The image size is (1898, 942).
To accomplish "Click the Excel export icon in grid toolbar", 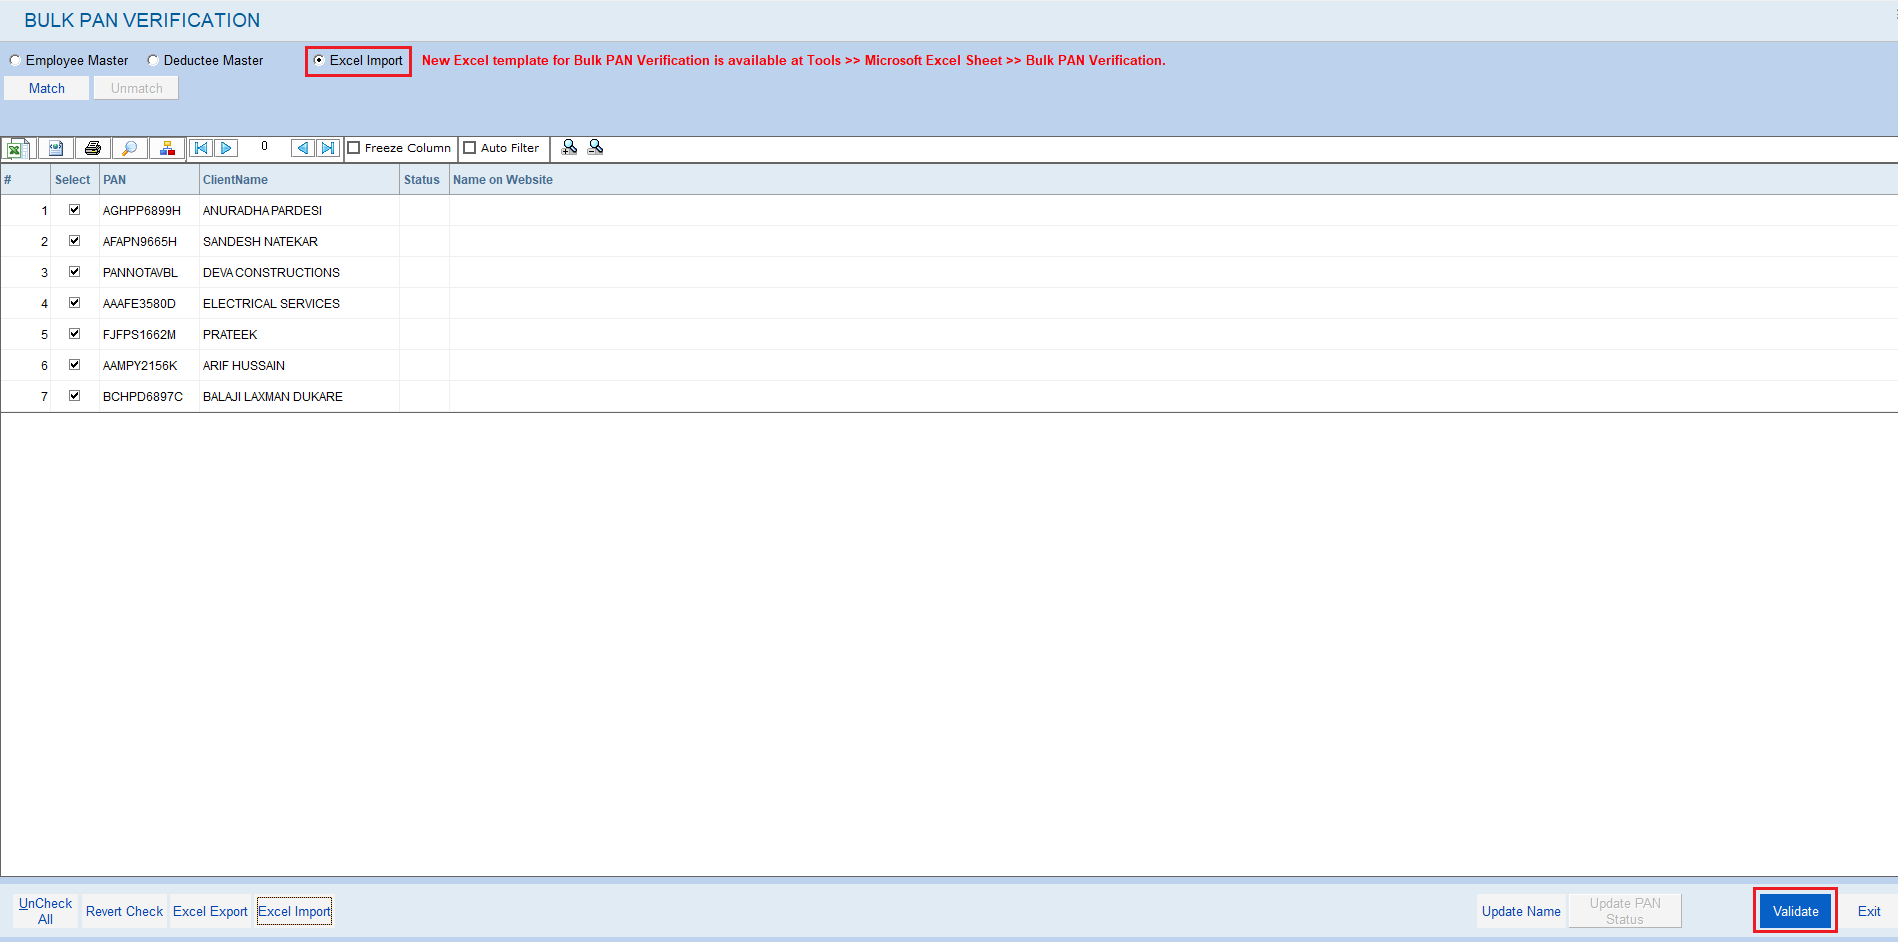I will point(18,149).
